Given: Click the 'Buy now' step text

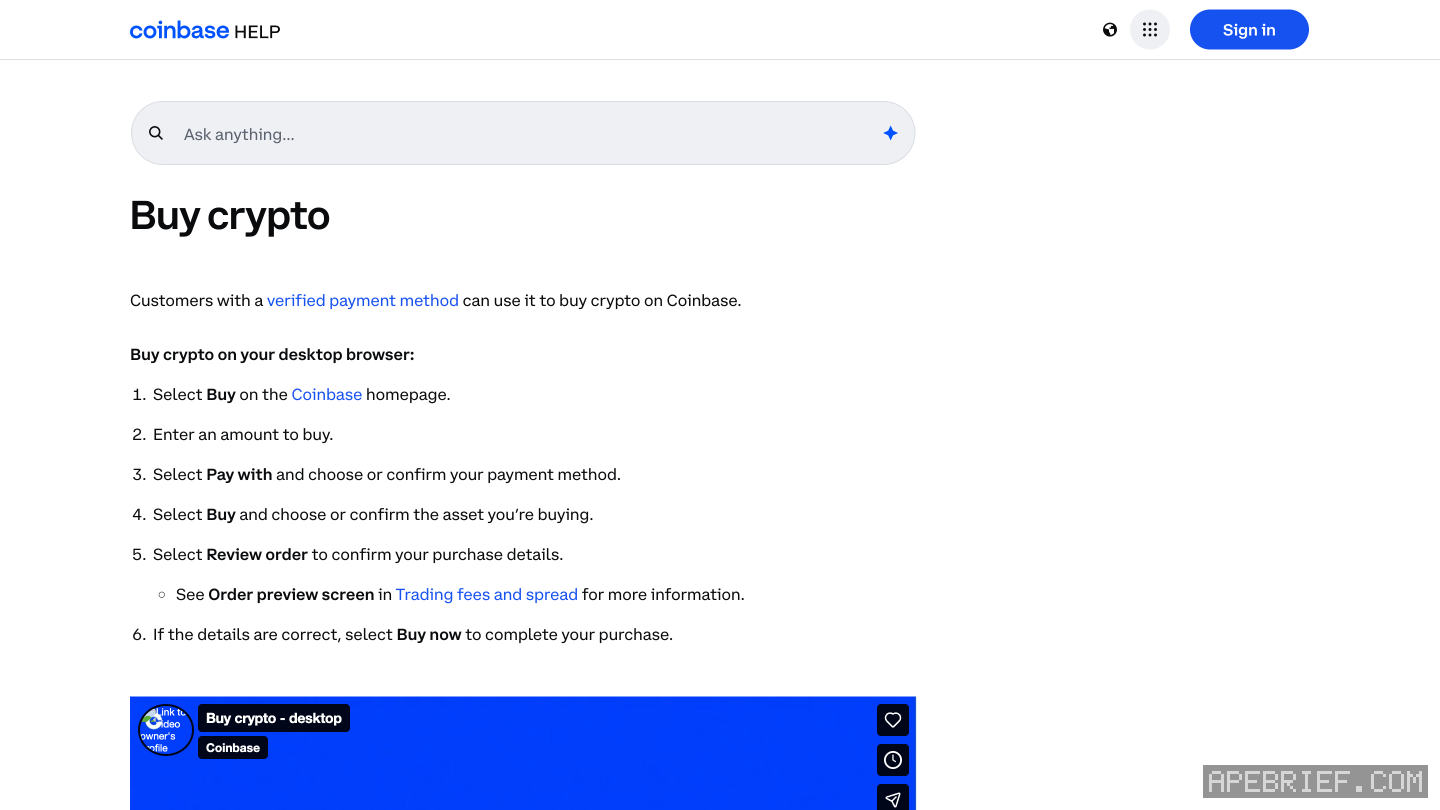Looking at the screenshot, I should click(x=429, y=634).
